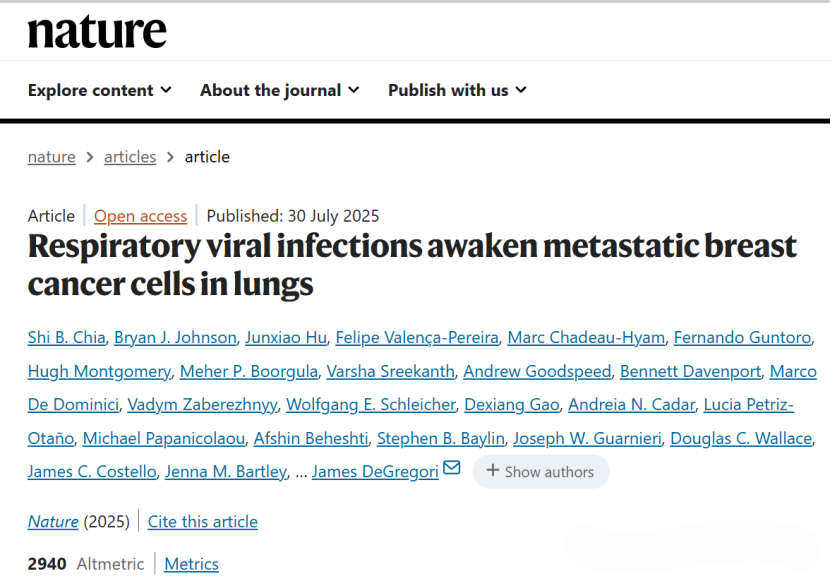The height and width of the screenshot is (581, 831).
Task: Select author Bryan J. Johnson
Action: point(175,337)
